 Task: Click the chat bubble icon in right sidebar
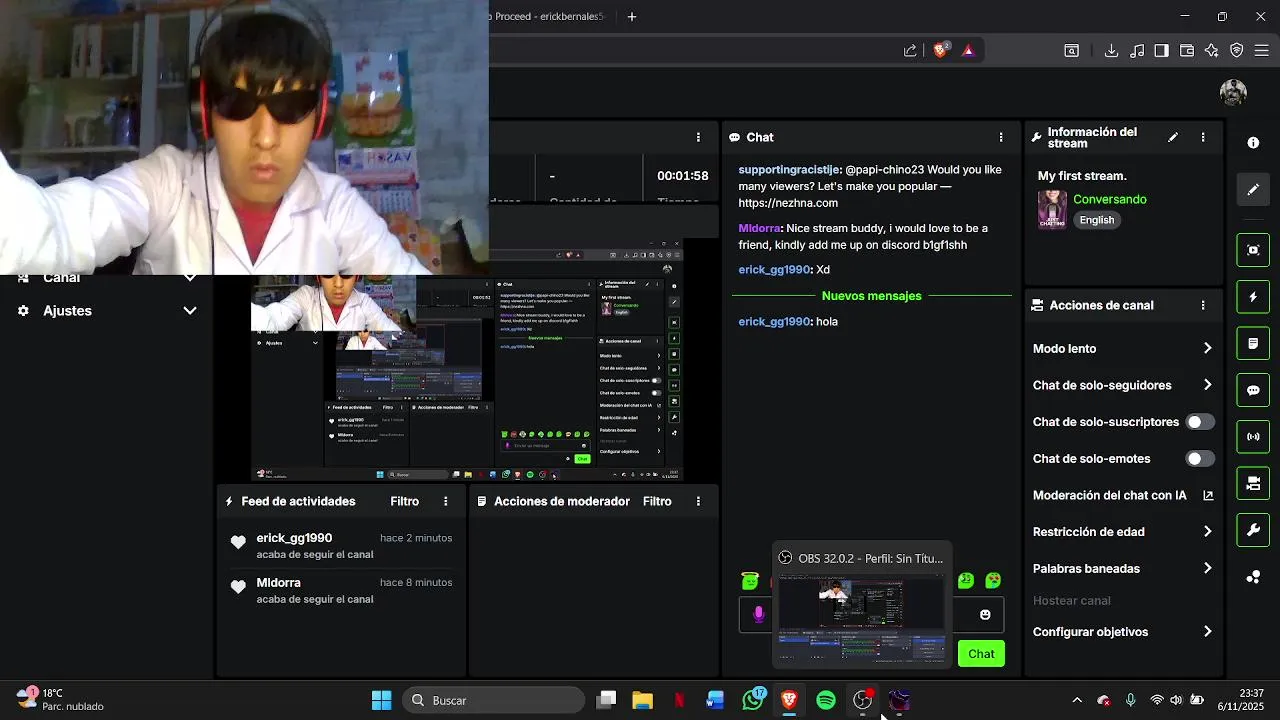[x=1253, y=390]
